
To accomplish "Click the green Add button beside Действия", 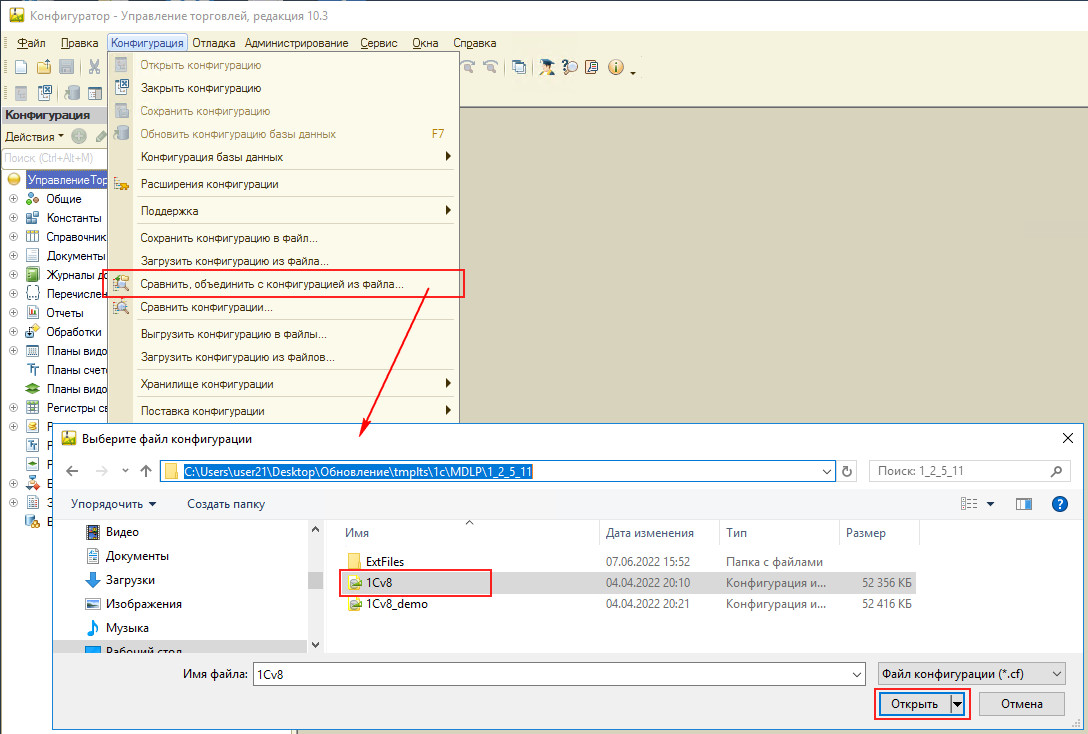I will coord(79,136).
